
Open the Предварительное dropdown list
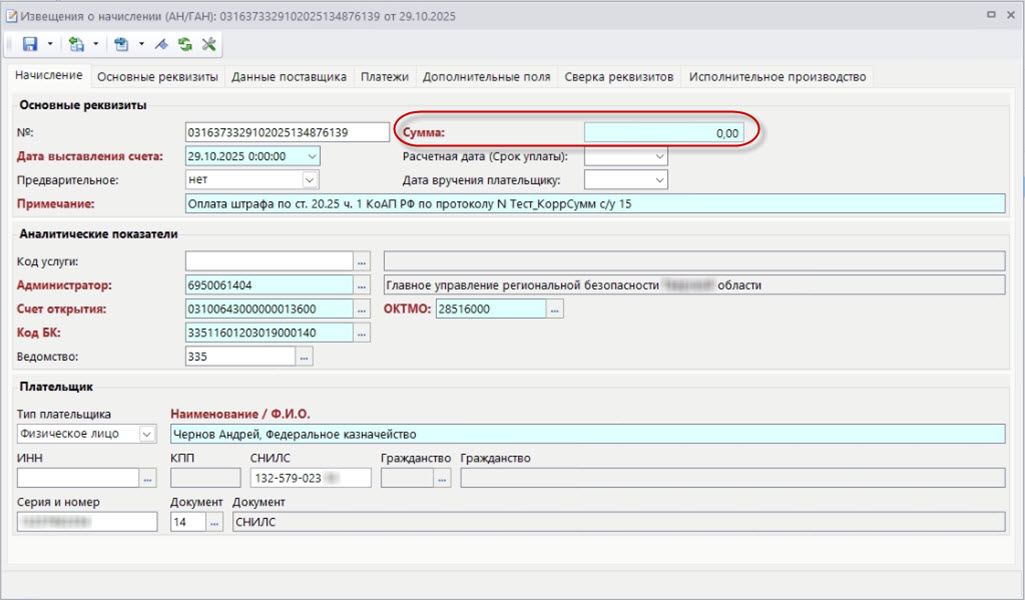pyautogui.click(x=310, y=180)
